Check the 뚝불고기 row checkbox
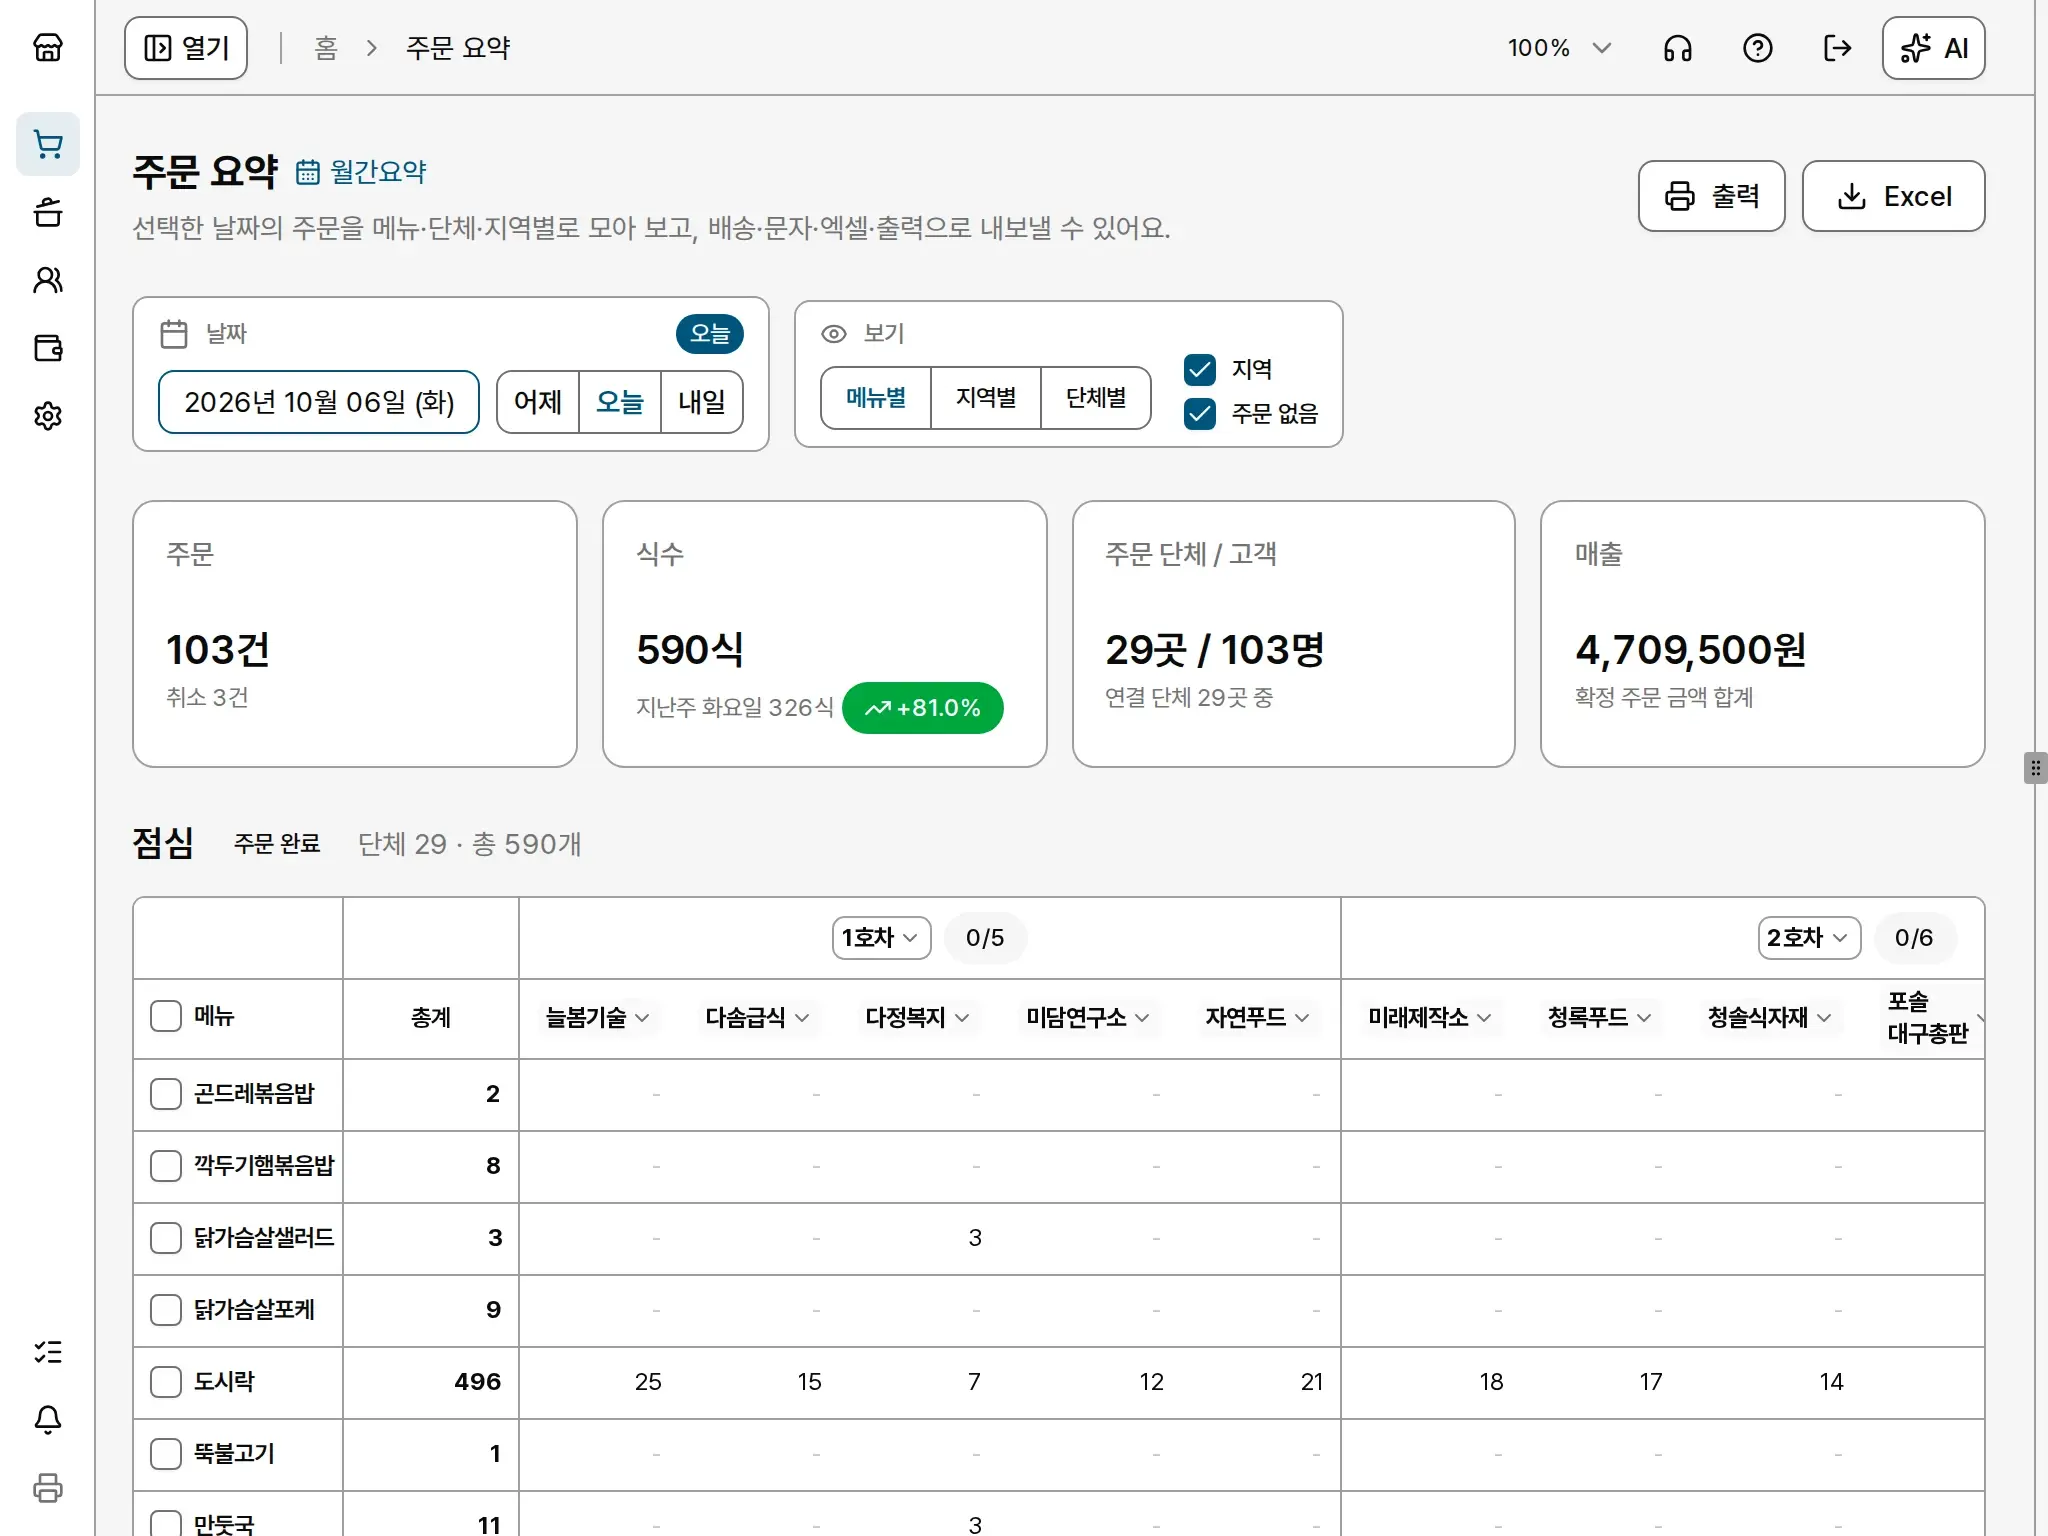Image resolution: width=2048 pixels, height=1536 pixels. click(x=166, y=1454)
